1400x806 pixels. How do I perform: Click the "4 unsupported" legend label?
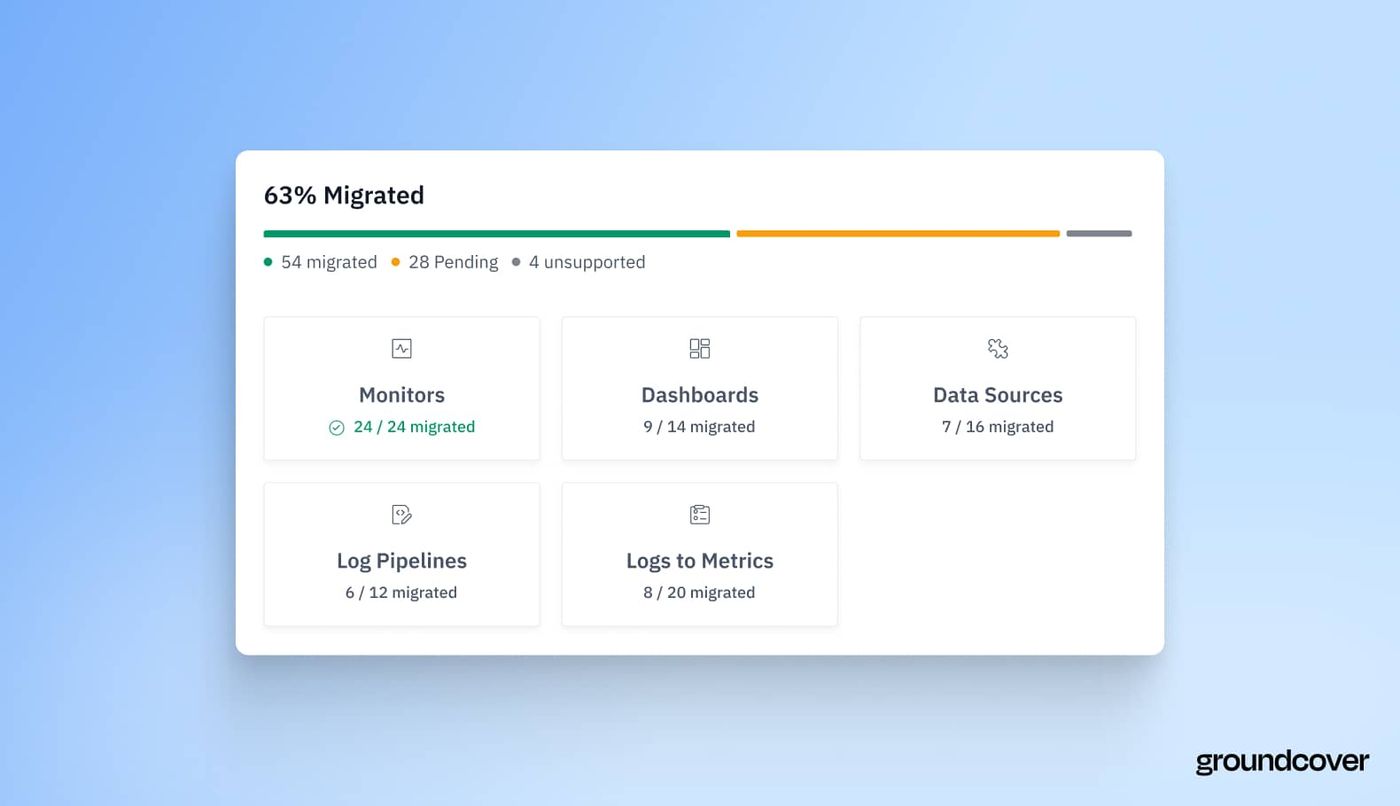pyautogui.click(x=587, y=262)
